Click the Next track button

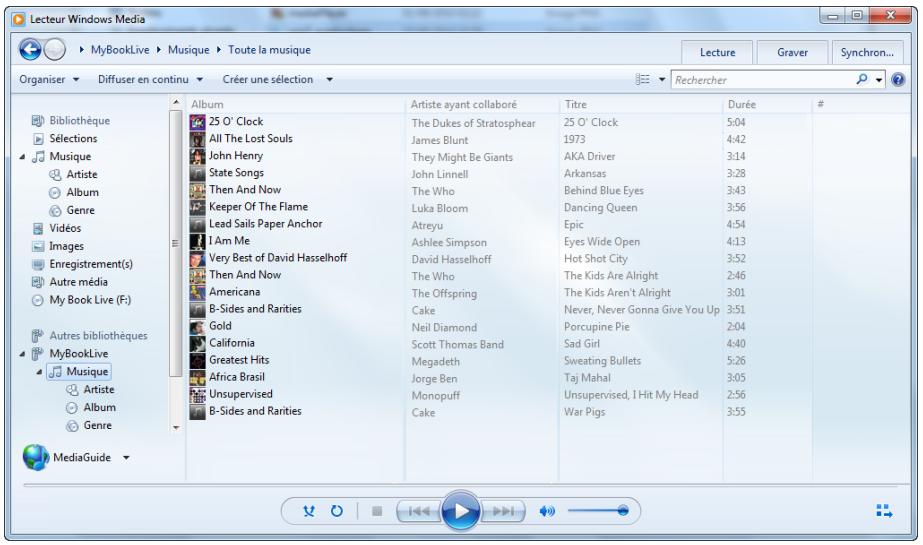[503, 511]
